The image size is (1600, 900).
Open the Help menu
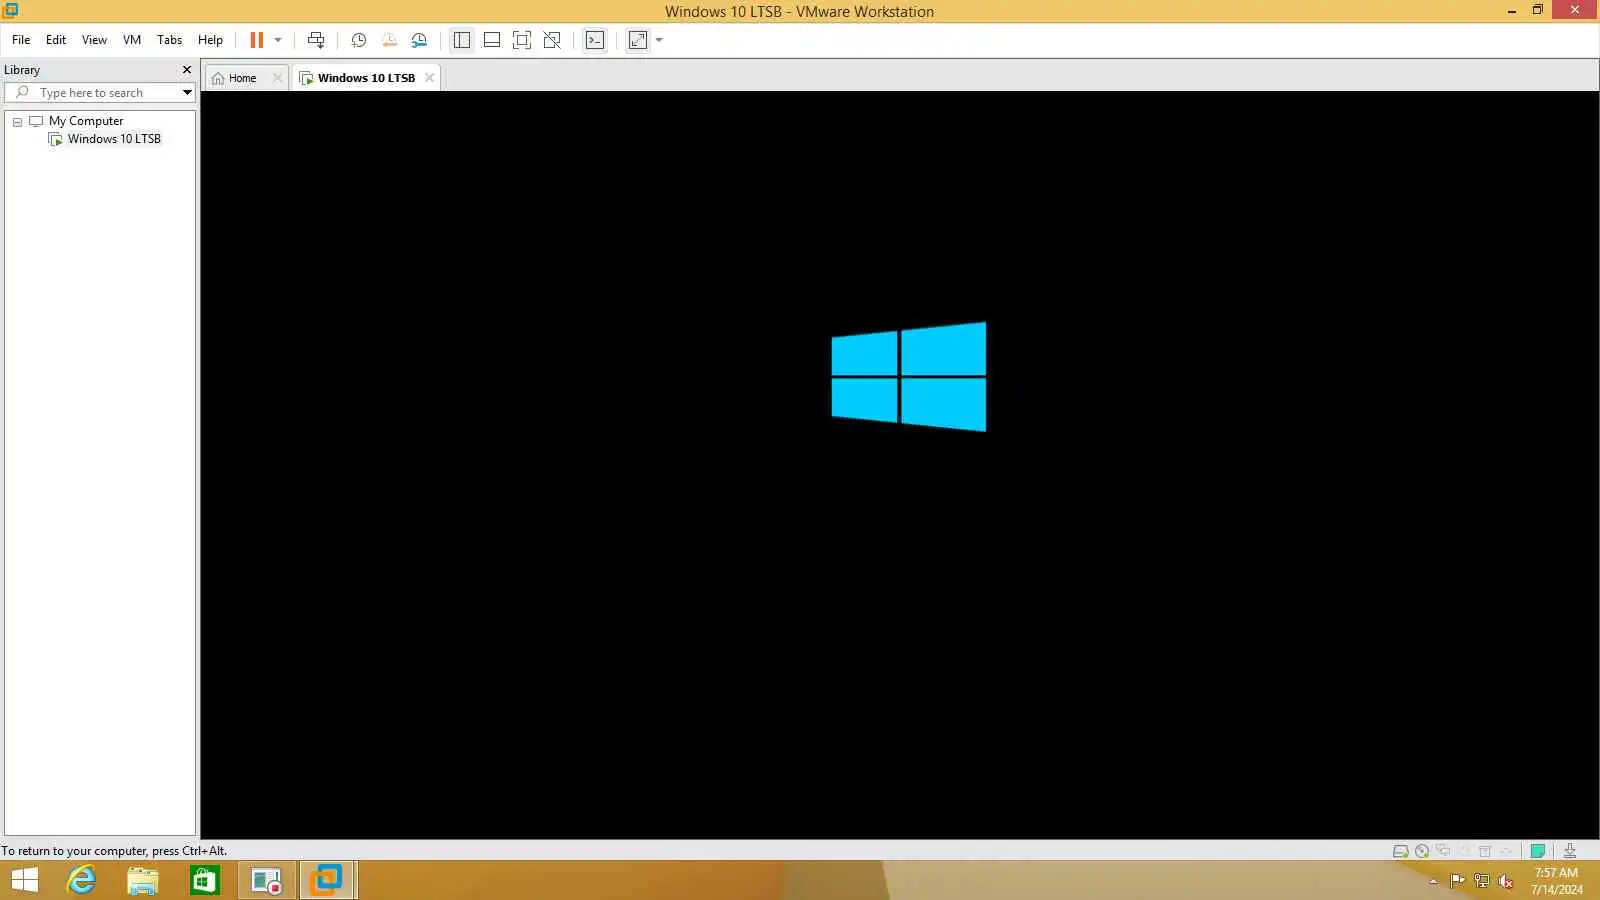point(210,40)
